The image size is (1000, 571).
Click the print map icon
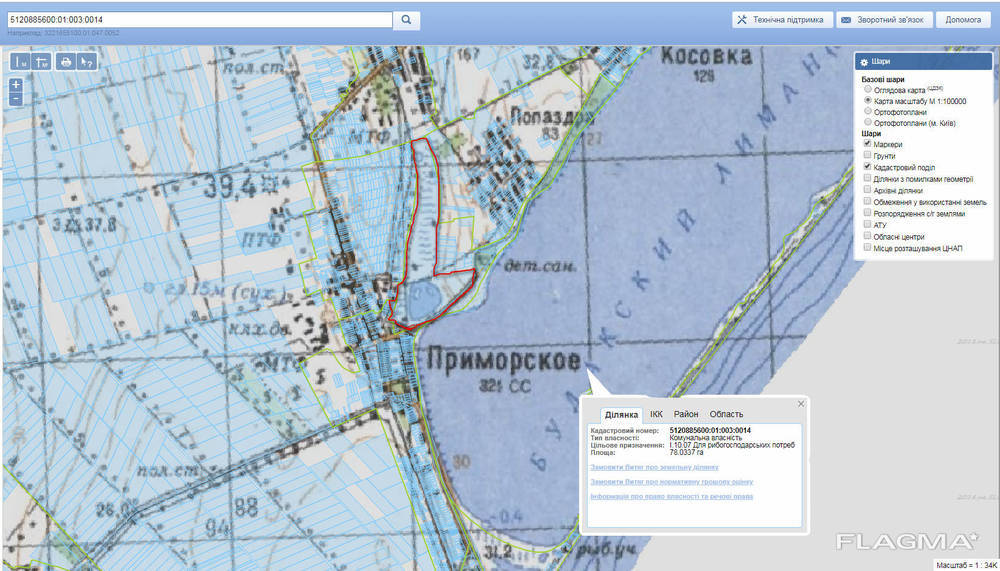pos(66,62)
